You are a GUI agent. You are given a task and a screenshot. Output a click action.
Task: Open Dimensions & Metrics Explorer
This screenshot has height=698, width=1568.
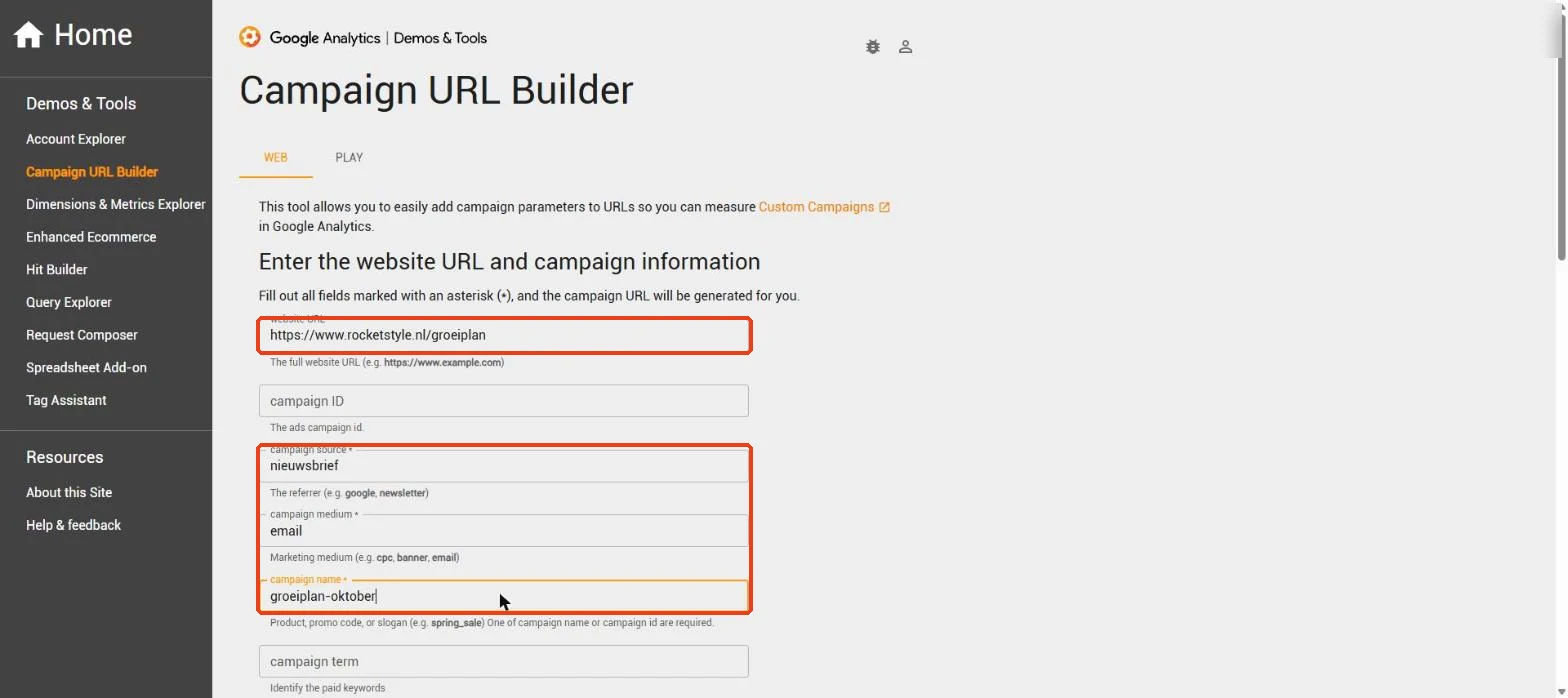coord(116,204)
